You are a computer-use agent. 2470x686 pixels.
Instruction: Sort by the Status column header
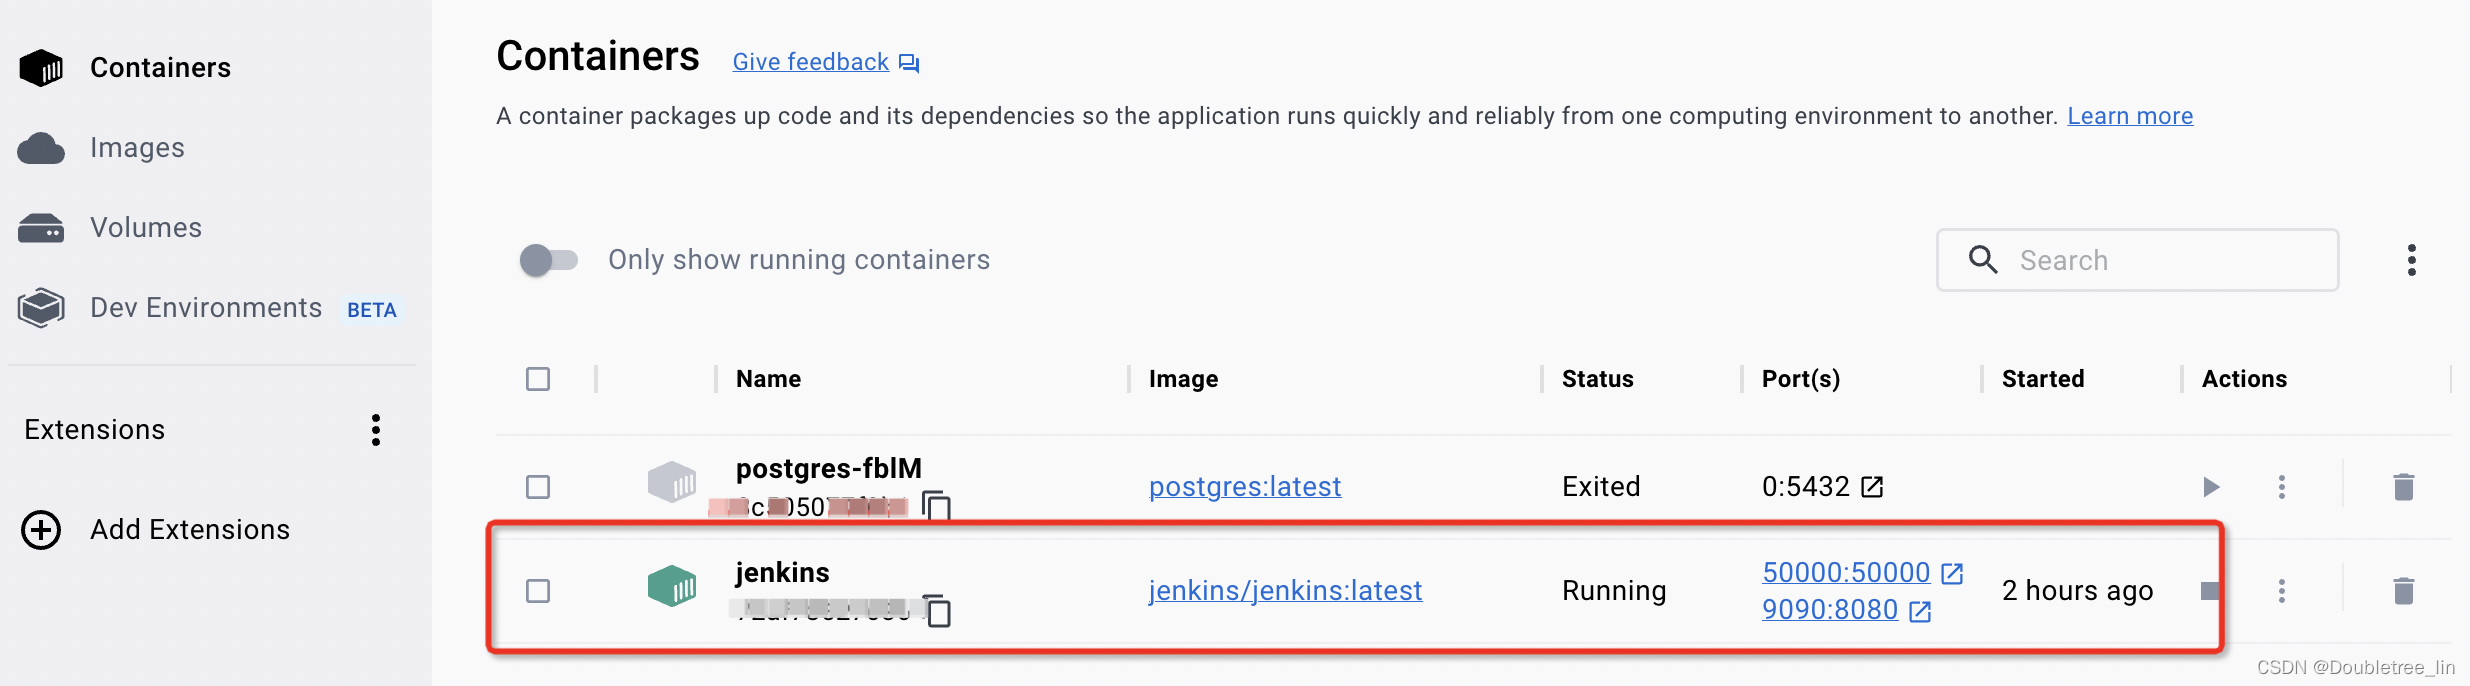1597,379
